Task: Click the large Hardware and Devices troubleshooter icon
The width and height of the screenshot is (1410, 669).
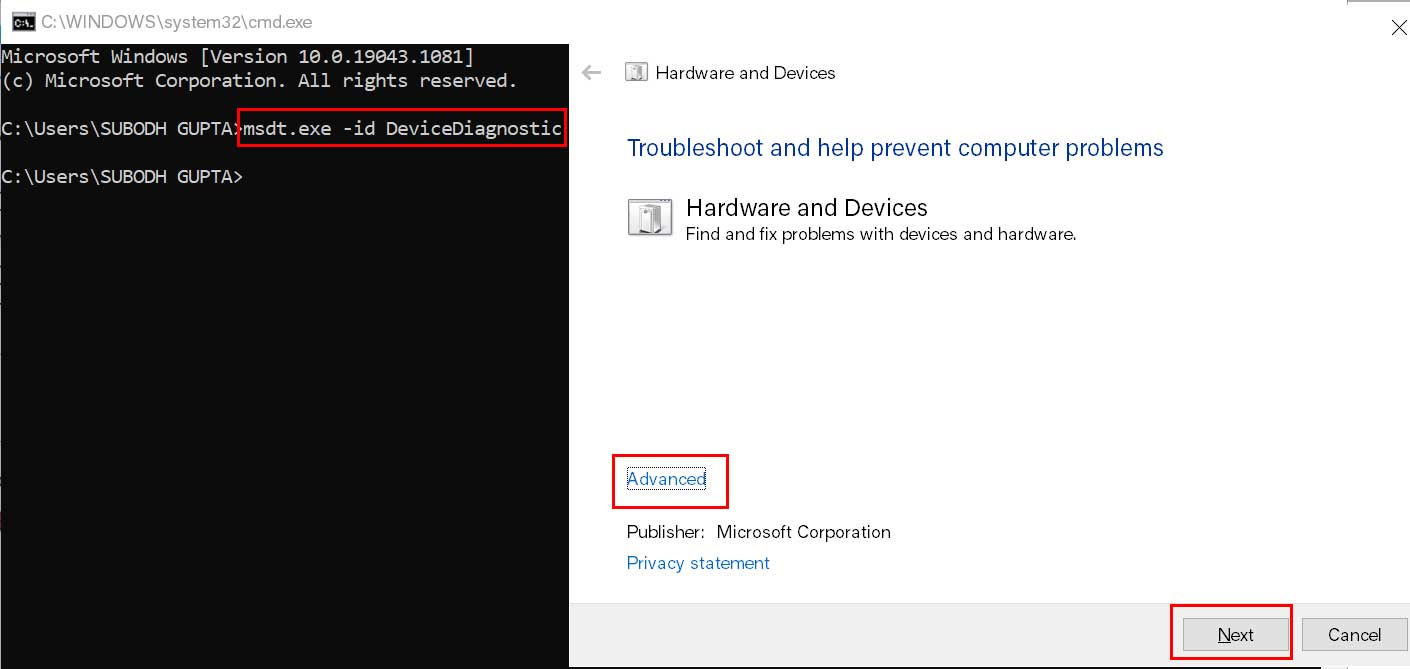Action: click(649, 217)
